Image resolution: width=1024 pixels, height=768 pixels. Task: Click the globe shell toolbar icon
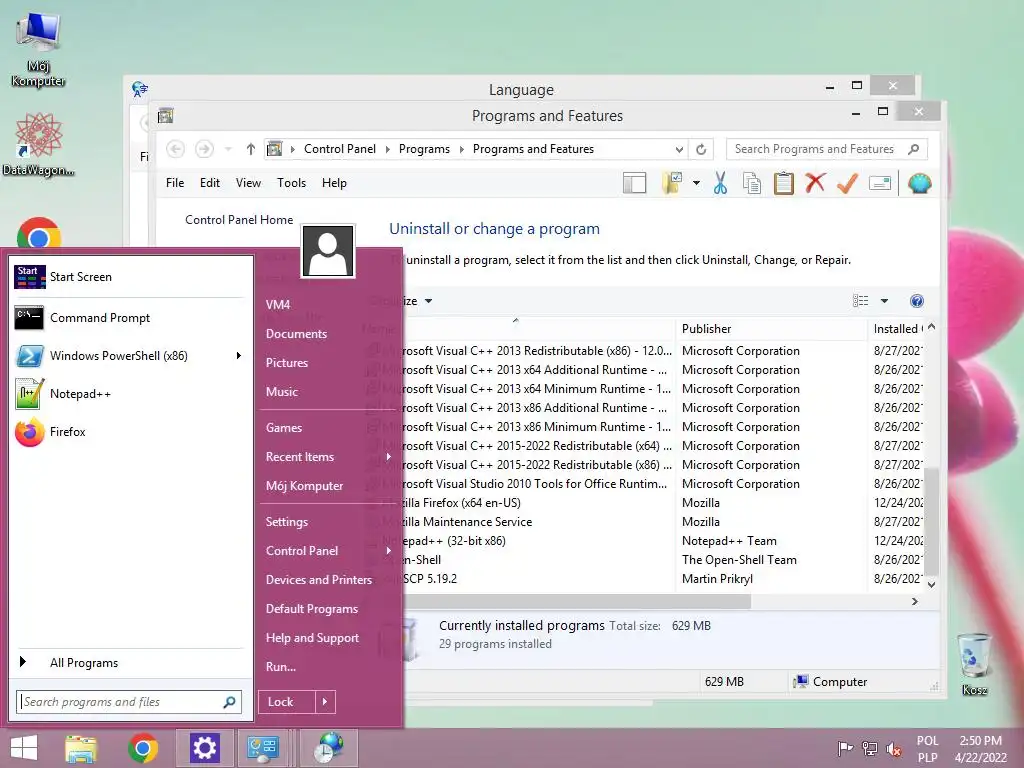click(919, 184)
